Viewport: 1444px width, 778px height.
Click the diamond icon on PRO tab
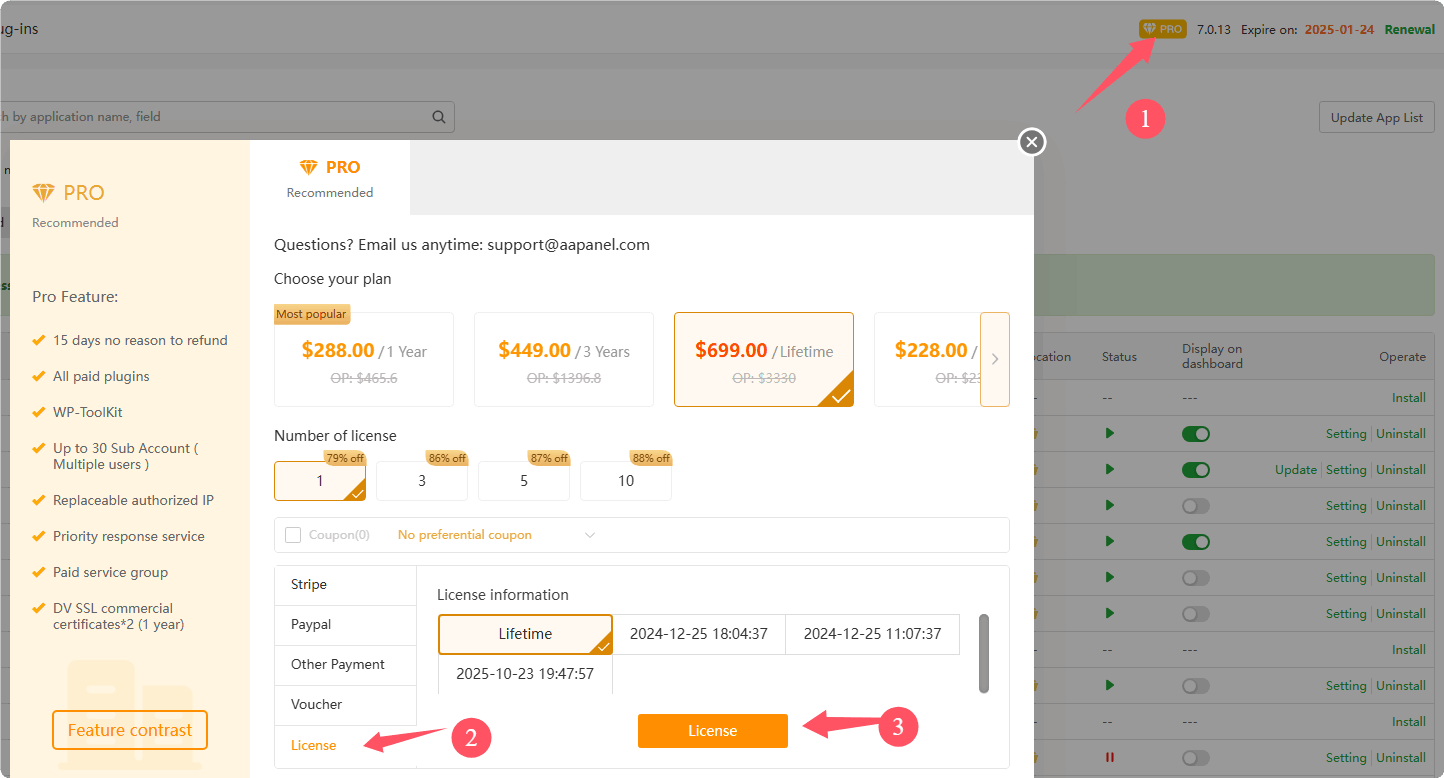(308, 167)
